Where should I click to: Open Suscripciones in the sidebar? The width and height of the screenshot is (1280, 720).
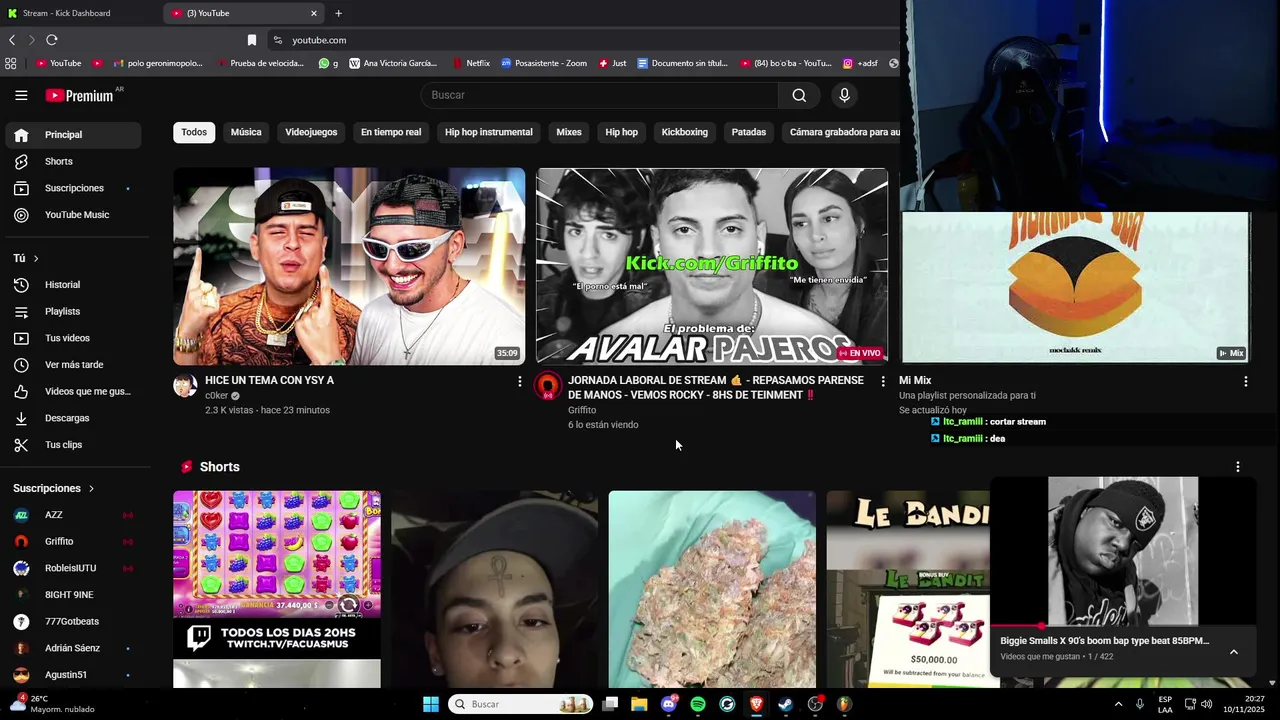tap(73, 188)
